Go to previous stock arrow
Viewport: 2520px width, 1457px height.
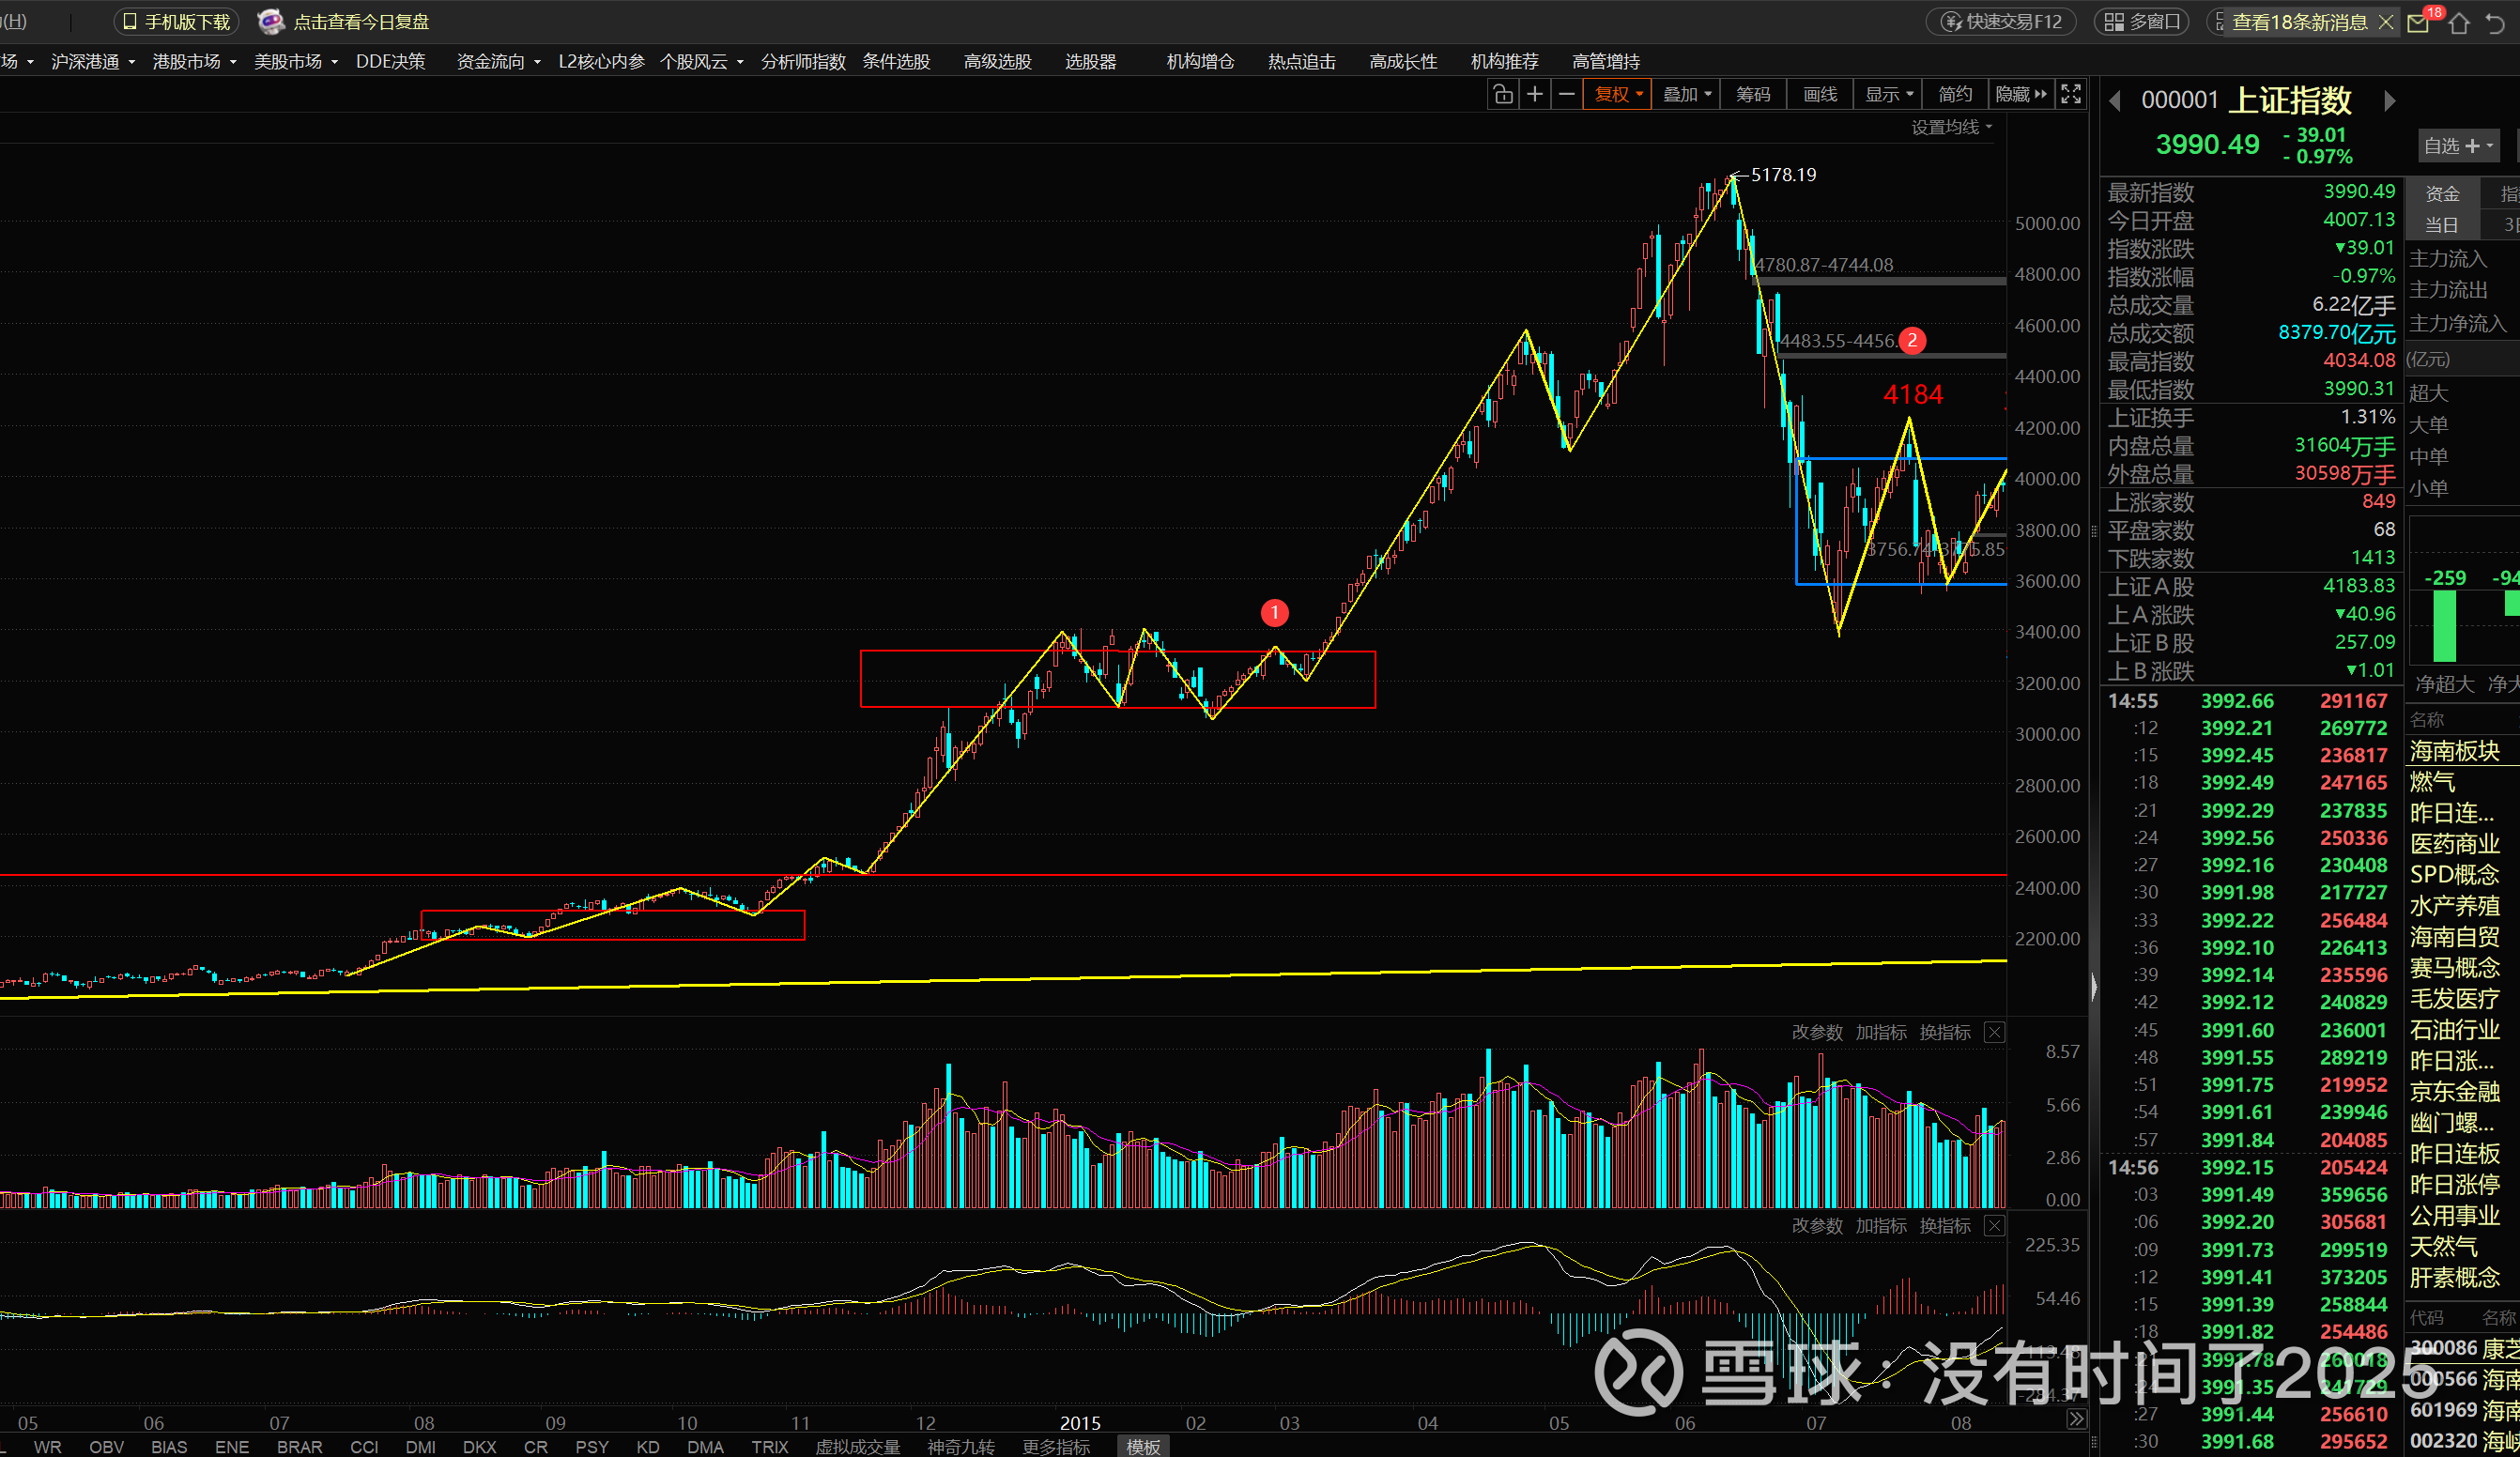click(x=2114, y=100)
